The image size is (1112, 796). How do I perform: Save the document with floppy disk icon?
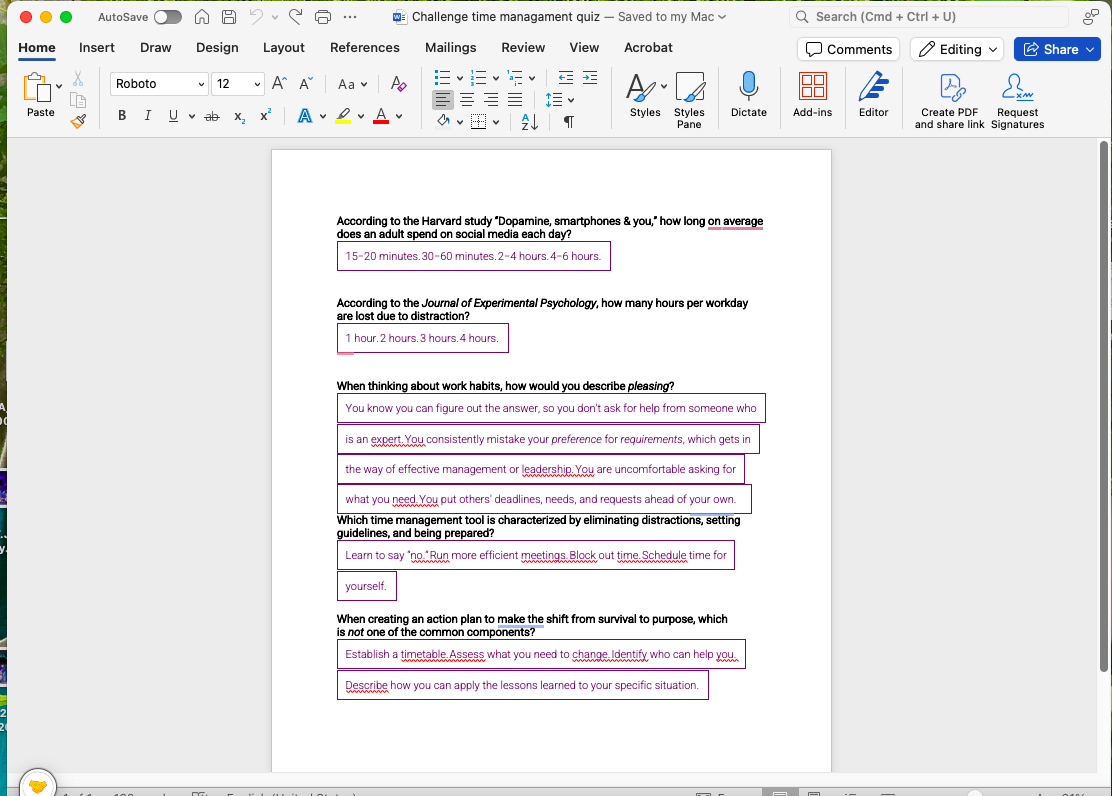tap(229, 16)
